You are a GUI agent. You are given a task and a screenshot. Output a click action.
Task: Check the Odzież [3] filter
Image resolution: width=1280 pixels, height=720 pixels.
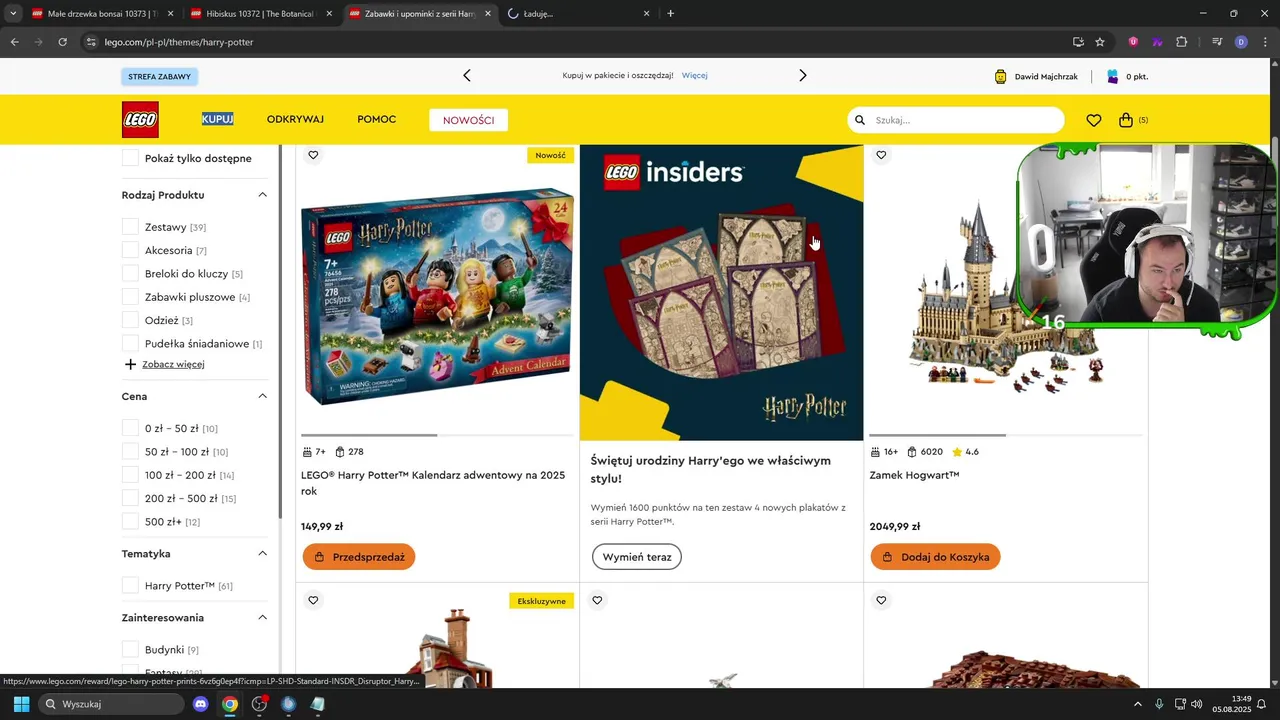tap(130, 320)
